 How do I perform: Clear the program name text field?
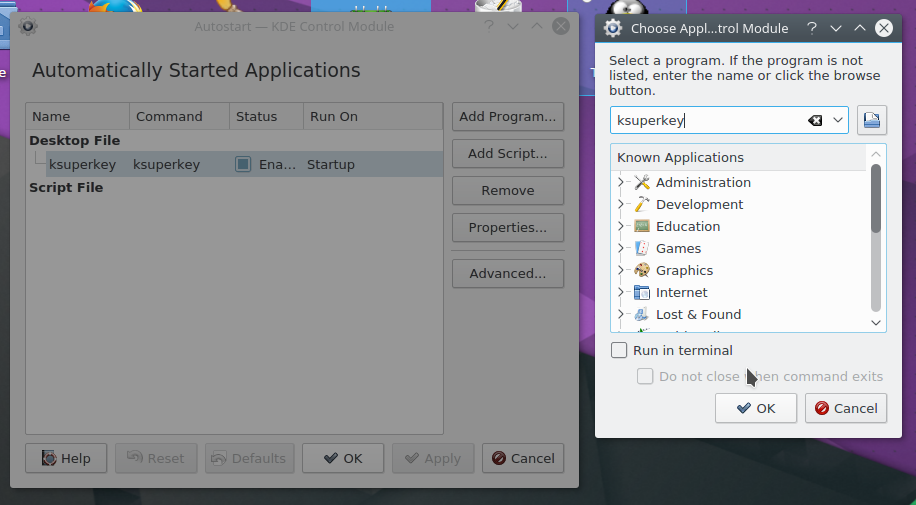pyautogui.click(x=815, y=120)
